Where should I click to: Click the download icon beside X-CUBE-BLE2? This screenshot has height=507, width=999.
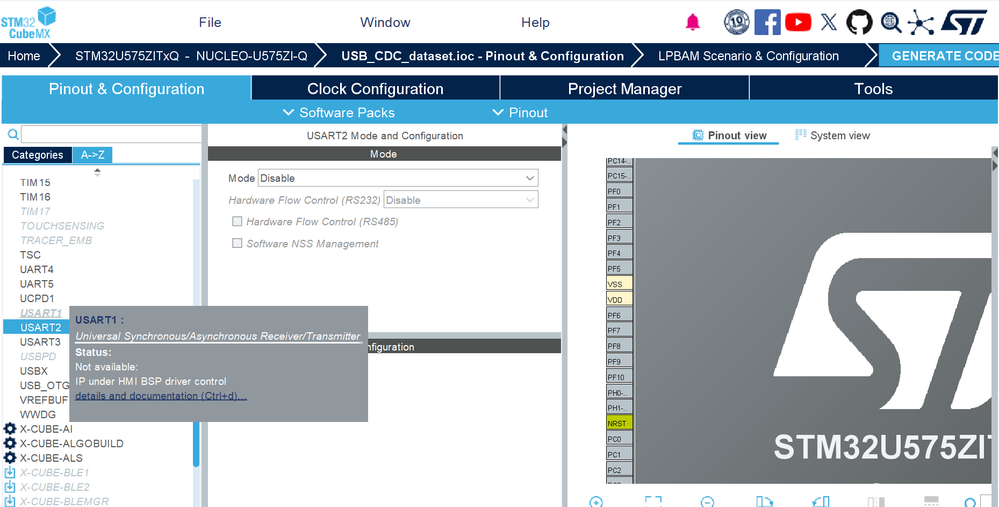tap(10, 487)
